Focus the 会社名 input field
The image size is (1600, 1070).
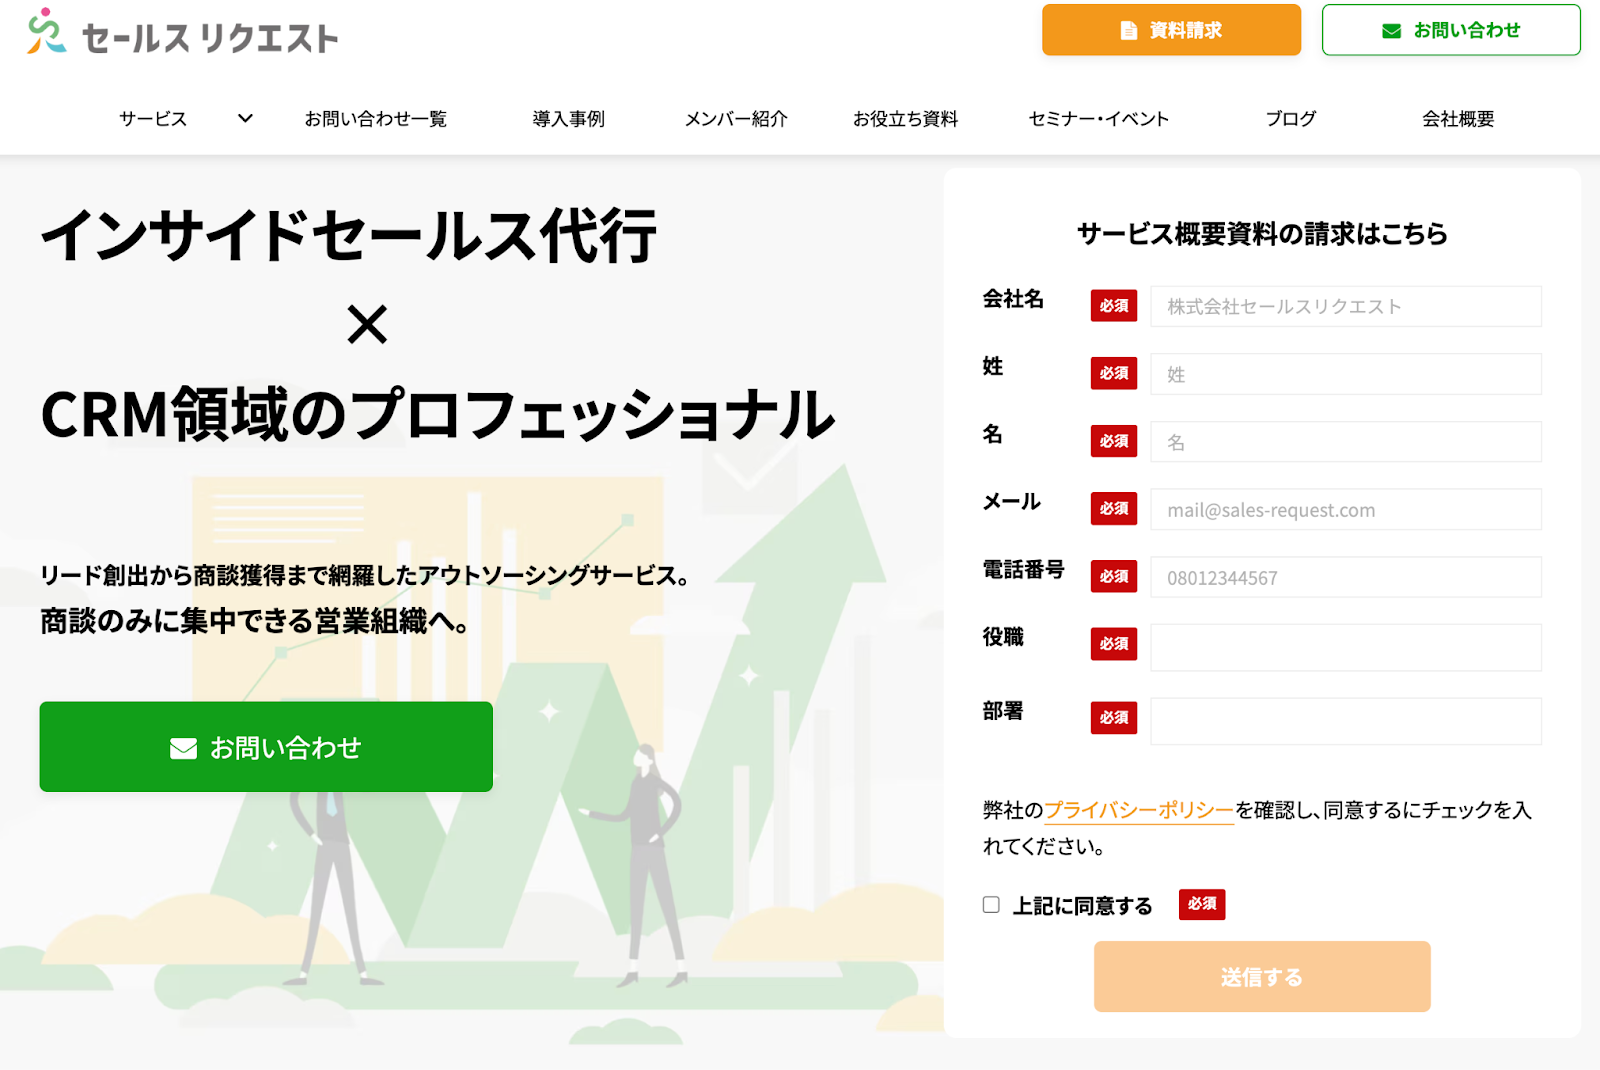[1345, 307]
